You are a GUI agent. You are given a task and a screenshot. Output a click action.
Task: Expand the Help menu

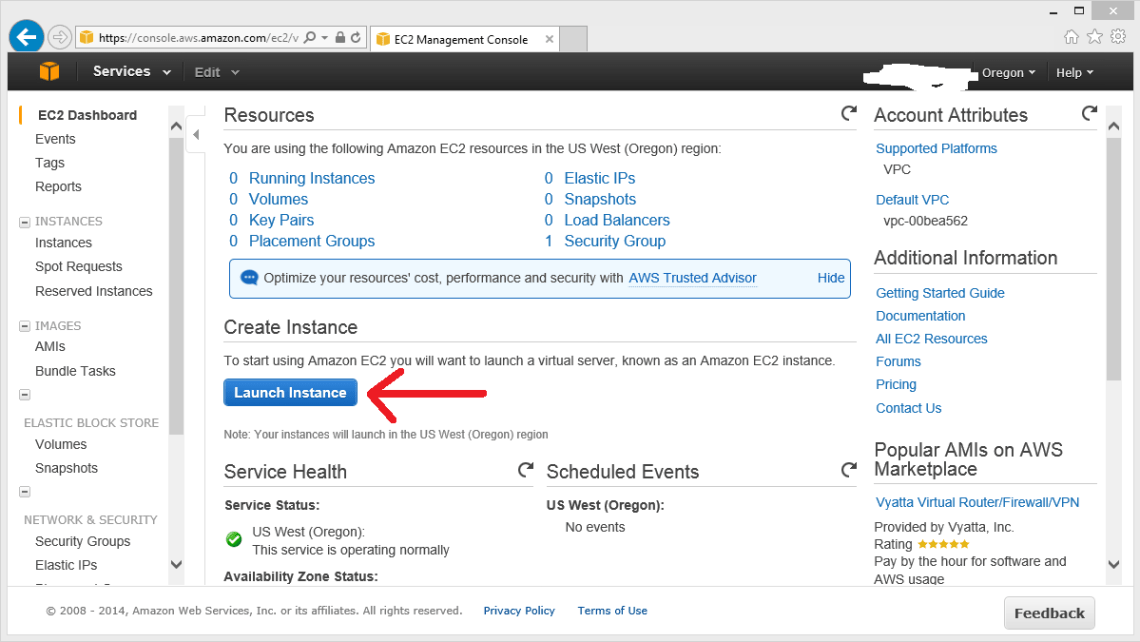pyautogui.click(x=1075, y=73)
